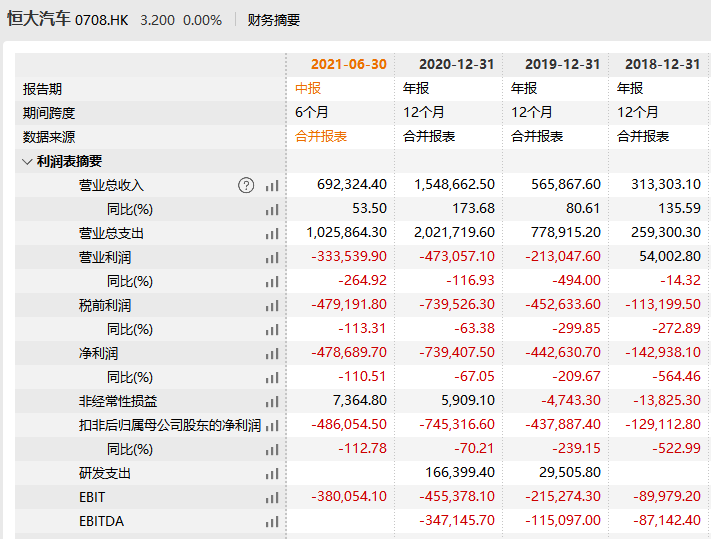This screenshot has width=711, height=539.
Task: Show chart for 扣非后净利润 同比(%) row
Action: 272,450
